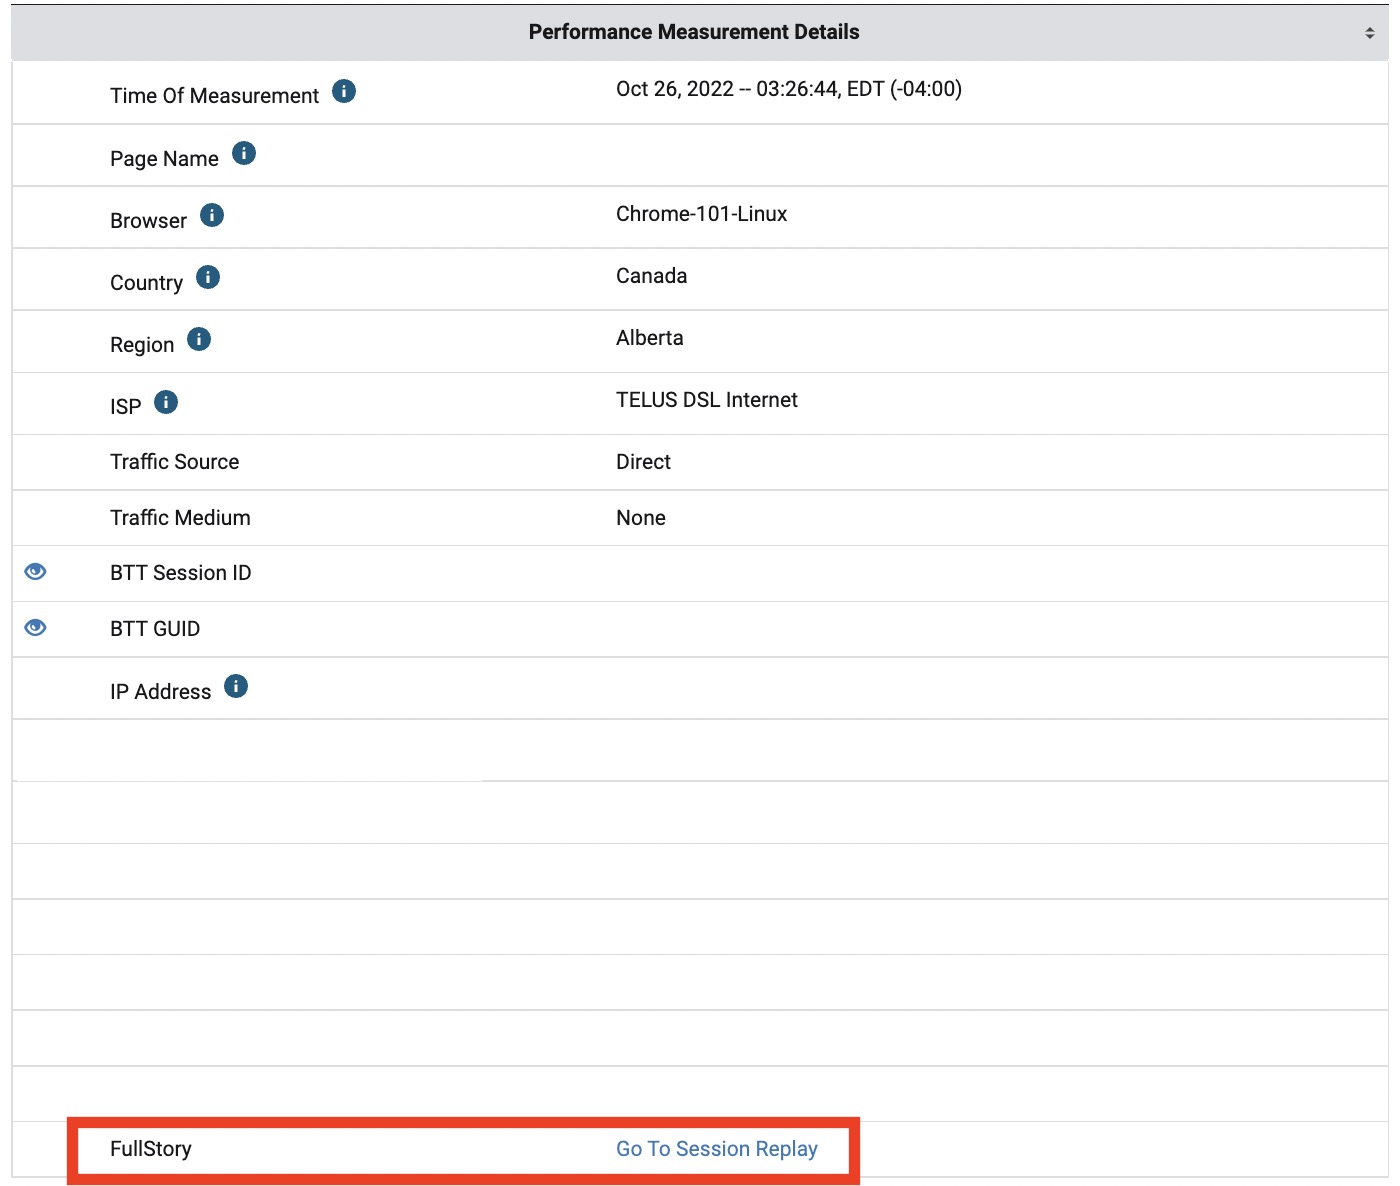The image size is (1400, 1186).
Task: Click the Oct 26, 2022 timestamp value
Action: pyautogui.click(x=788, y=89)
